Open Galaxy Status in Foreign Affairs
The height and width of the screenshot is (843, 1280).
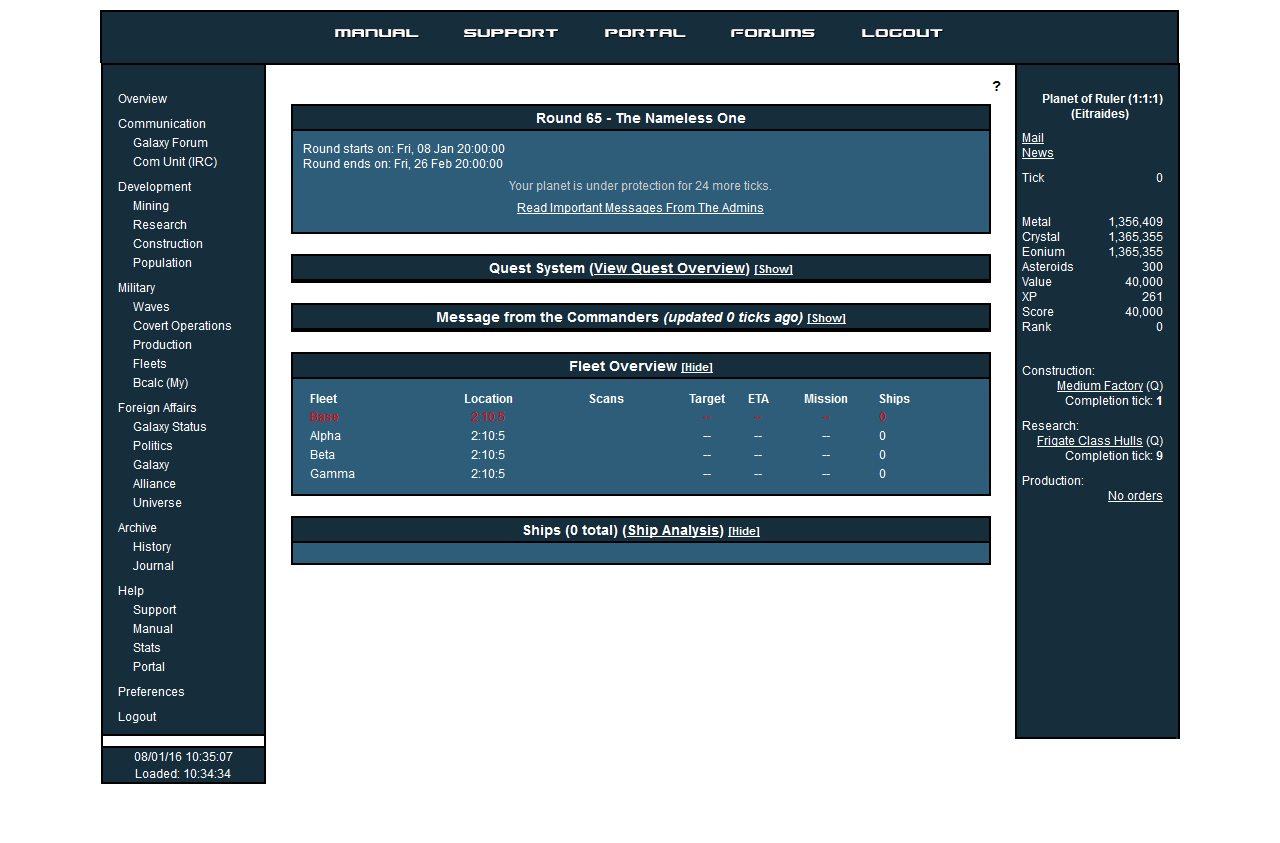170,427
